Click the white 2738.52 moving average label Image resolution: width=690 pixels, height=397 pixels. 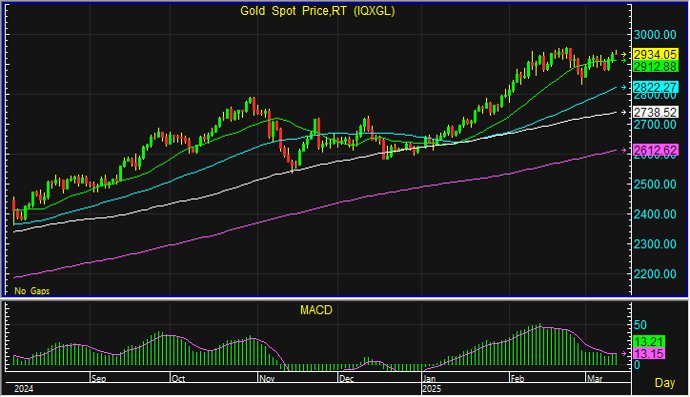(655, 112)
